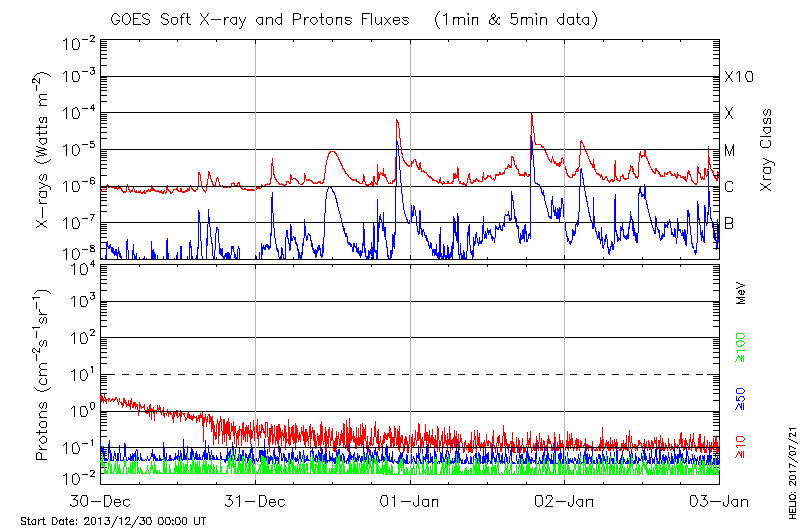Click the C flare class label

(x=729, y=187)
